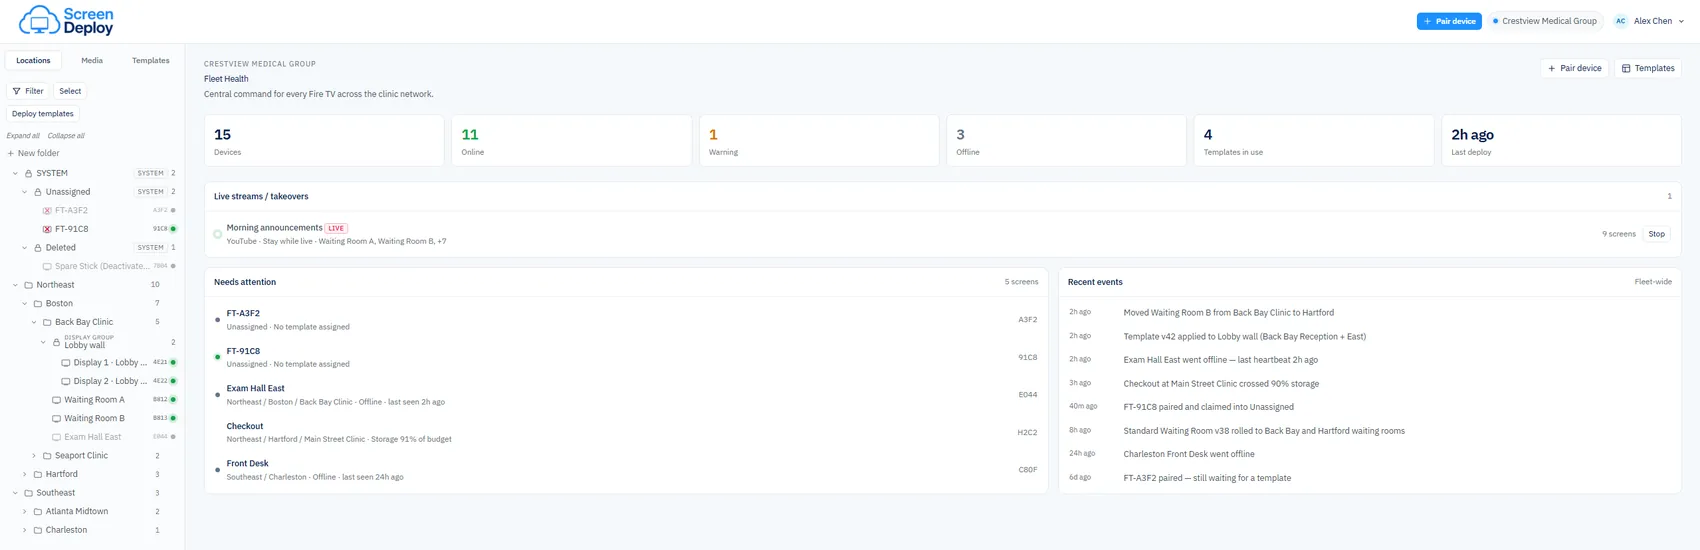Click the Expand all link
This screenshot has height=550, width=1700.
pyautogui.click(x=23, y=136)
